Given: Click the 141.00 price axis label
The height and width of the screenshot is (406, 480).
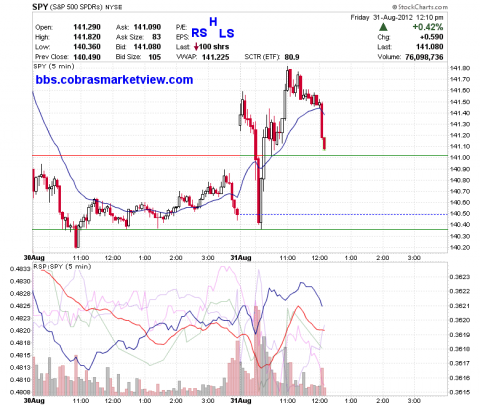Looking at the screenshot, I should 460,158.
